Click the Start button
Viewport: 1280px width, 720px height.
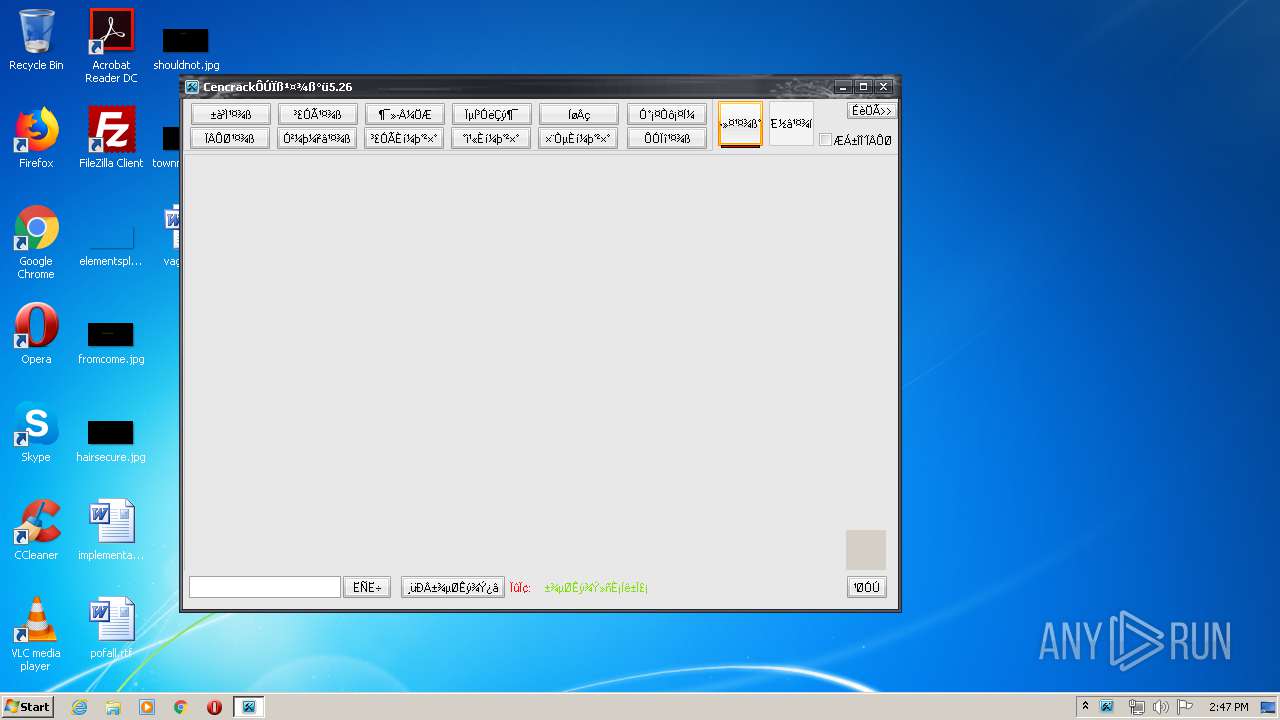coord(27,707)
